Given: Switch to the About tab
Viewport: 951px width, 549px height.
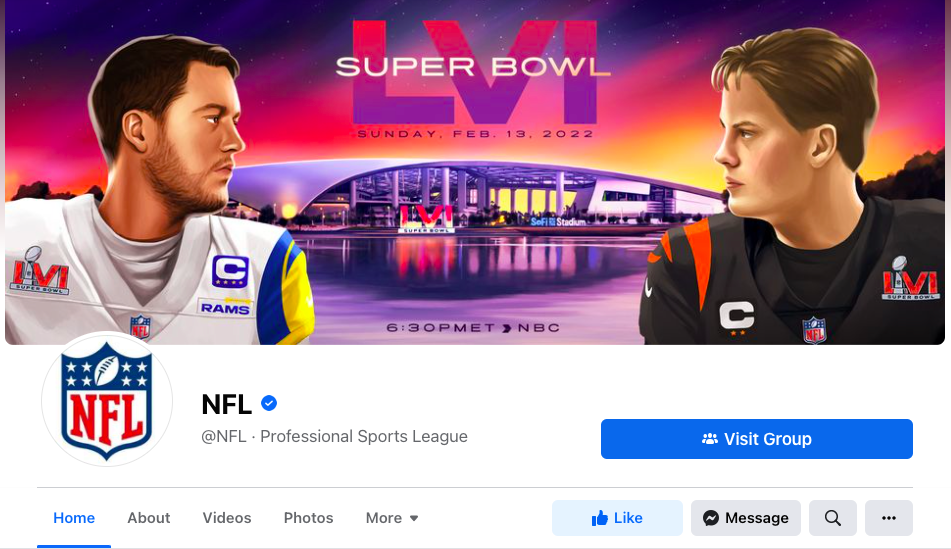Looking at the screenshot, I should [x=149, y=518].
